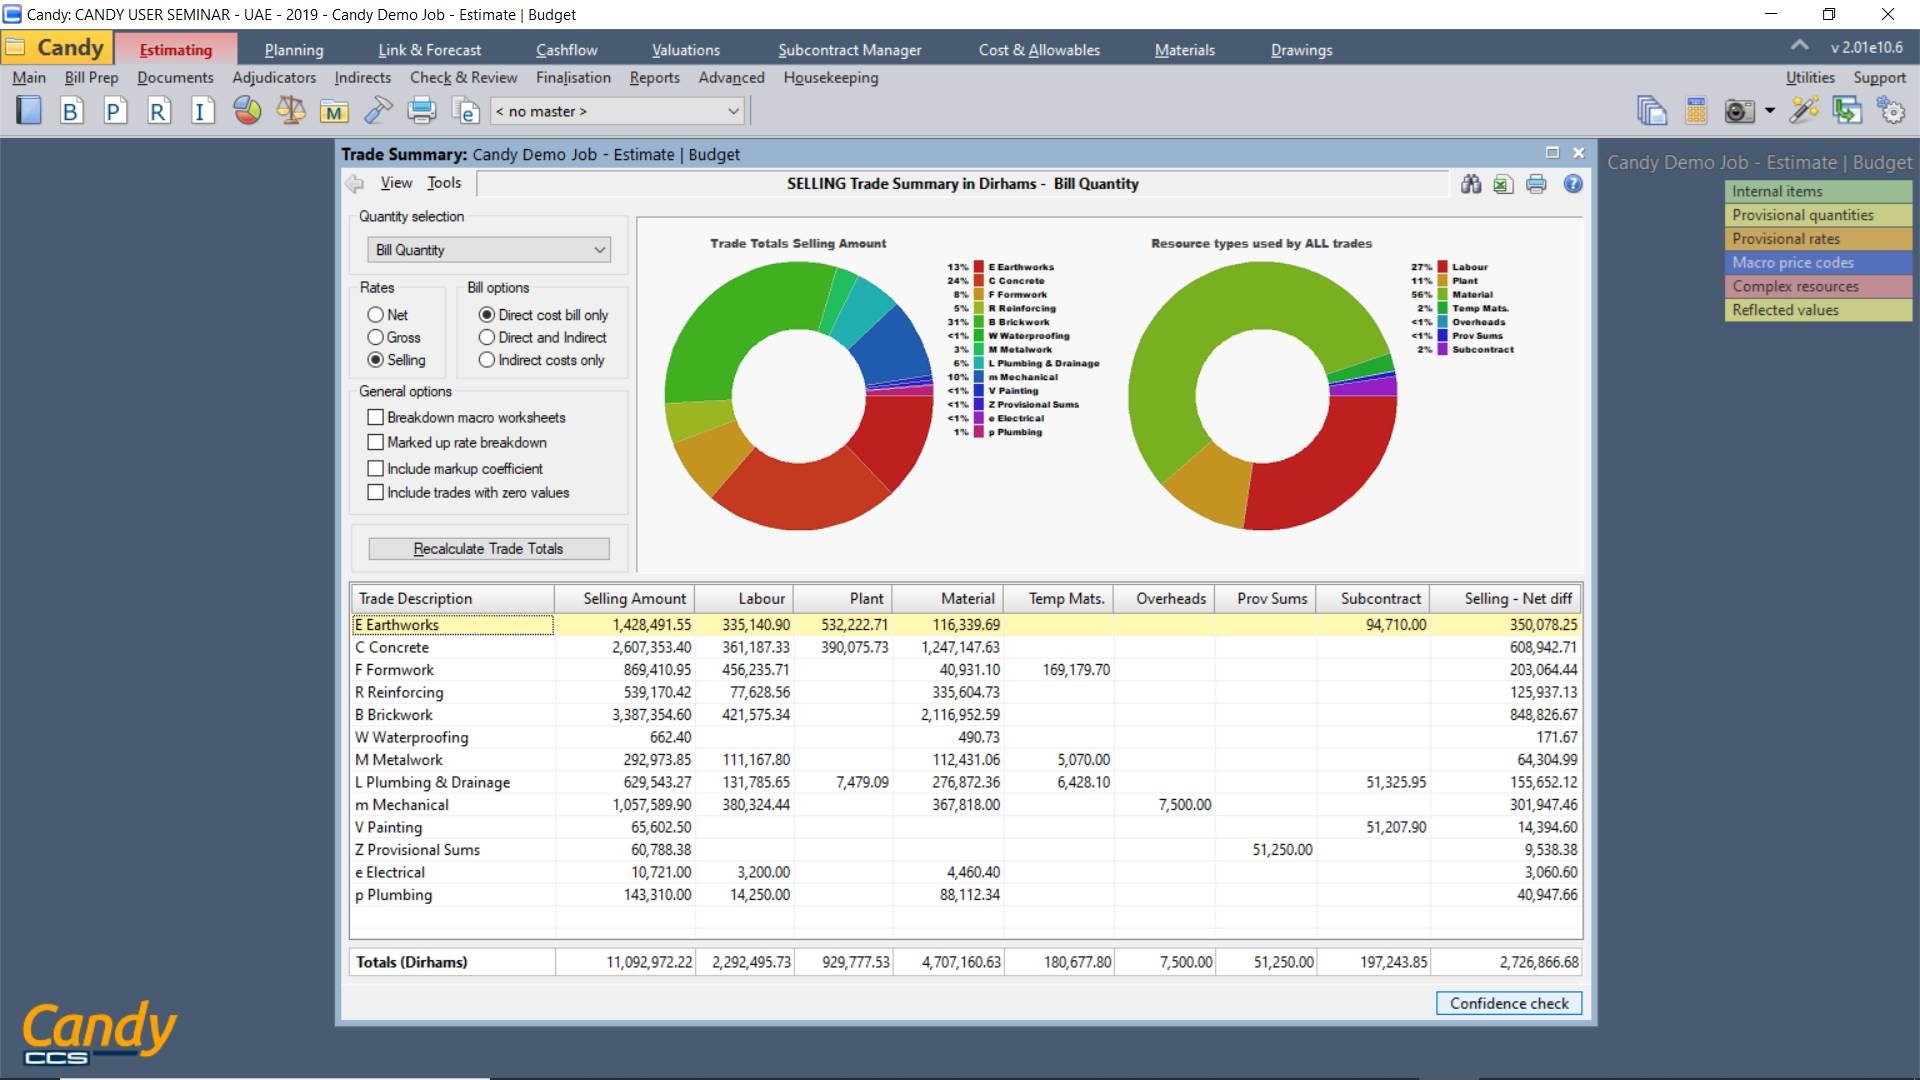Click the blue help question mark icon
The height and width of the screenshot is (1080, 1920).
(x=1573, y=184)
